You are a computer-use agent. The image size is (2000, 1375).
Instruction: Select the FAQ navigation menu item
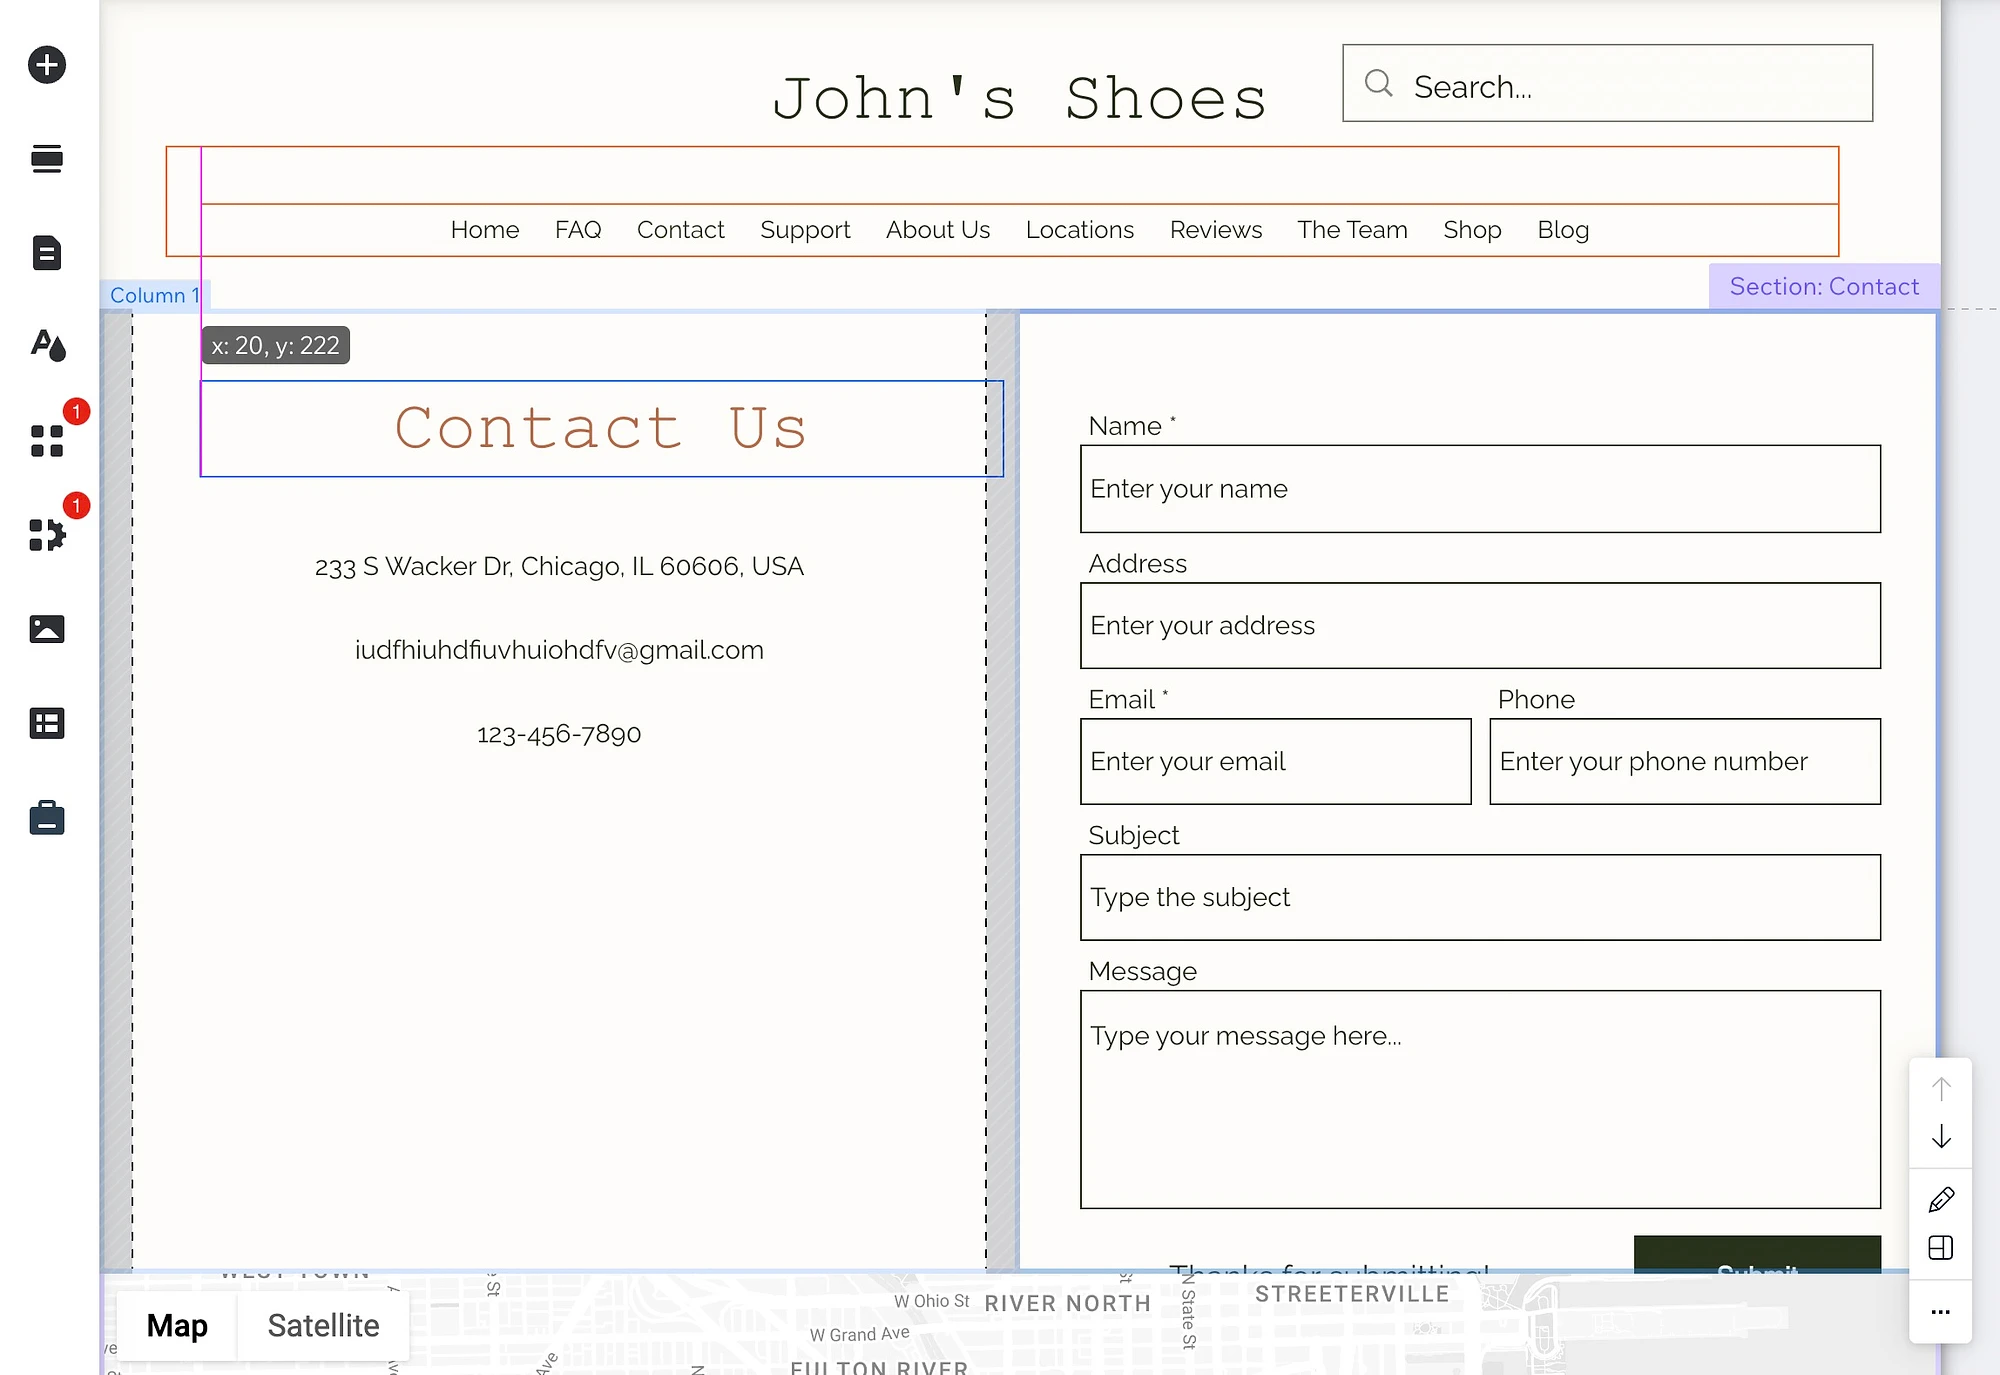(x=578, y=228)
